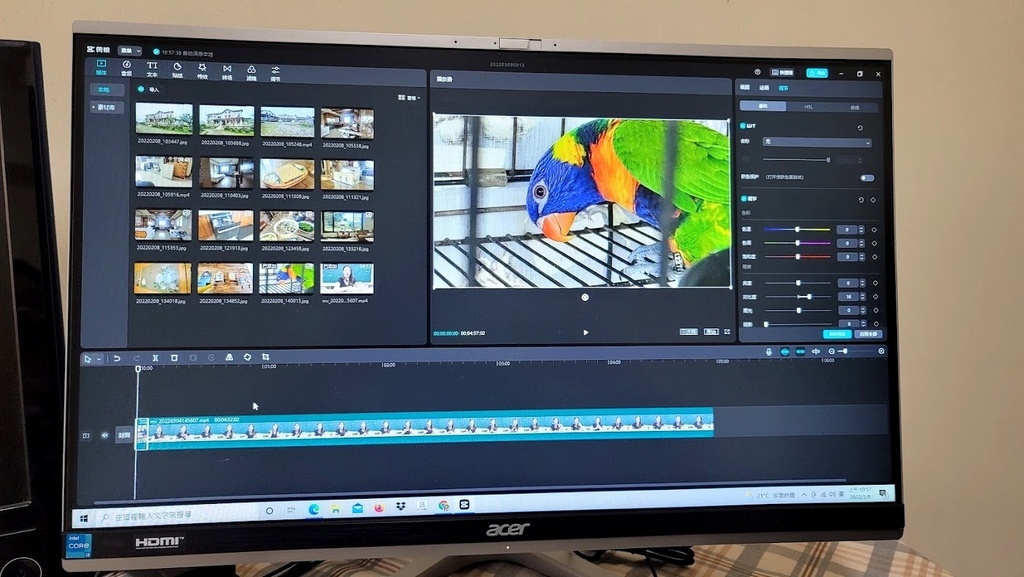Mute the video track speaker icon
The width and height of the screenshot is (1024, 577).
click(x=104, y=435)
